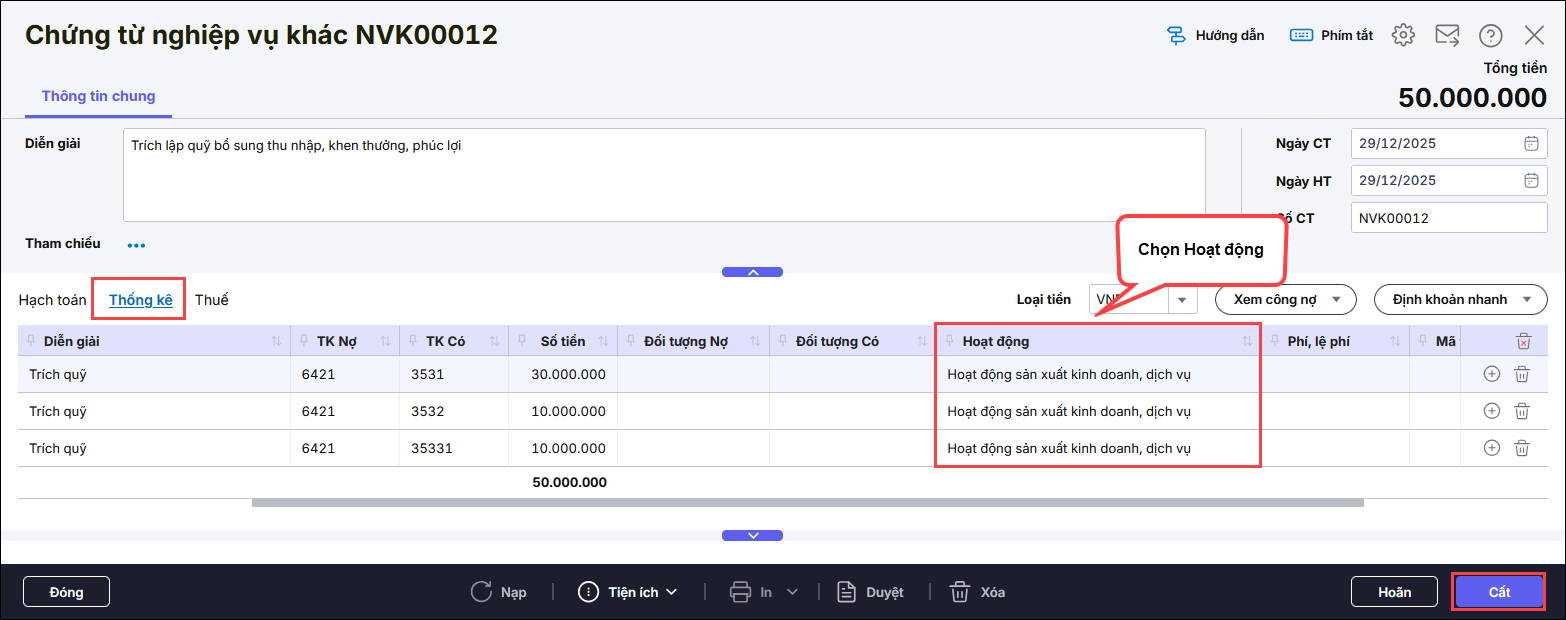Expand the Tiện ích menu
This screenshot has height=620, width=1566.
click(628, 592)
